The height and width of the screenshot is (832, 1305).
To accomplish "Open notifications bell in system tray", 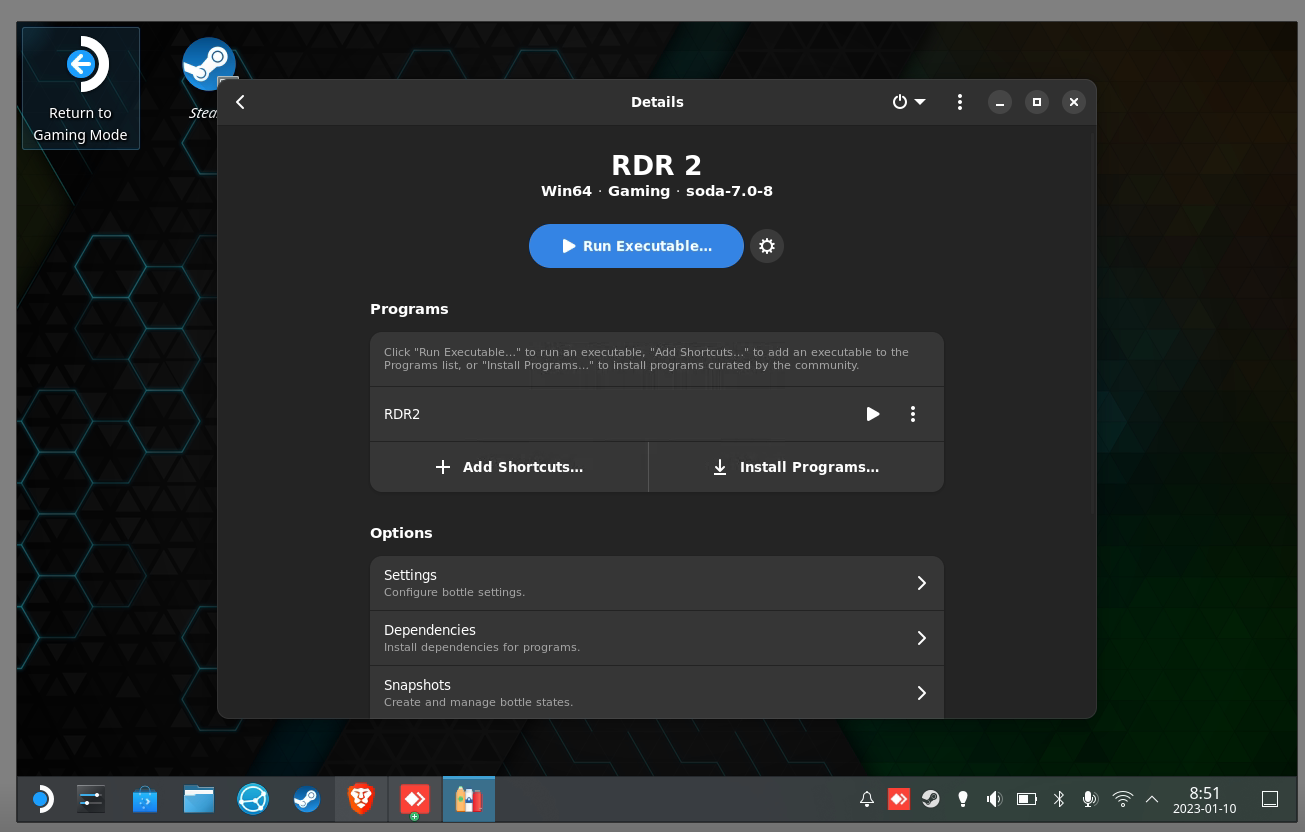I will [867, 799].
